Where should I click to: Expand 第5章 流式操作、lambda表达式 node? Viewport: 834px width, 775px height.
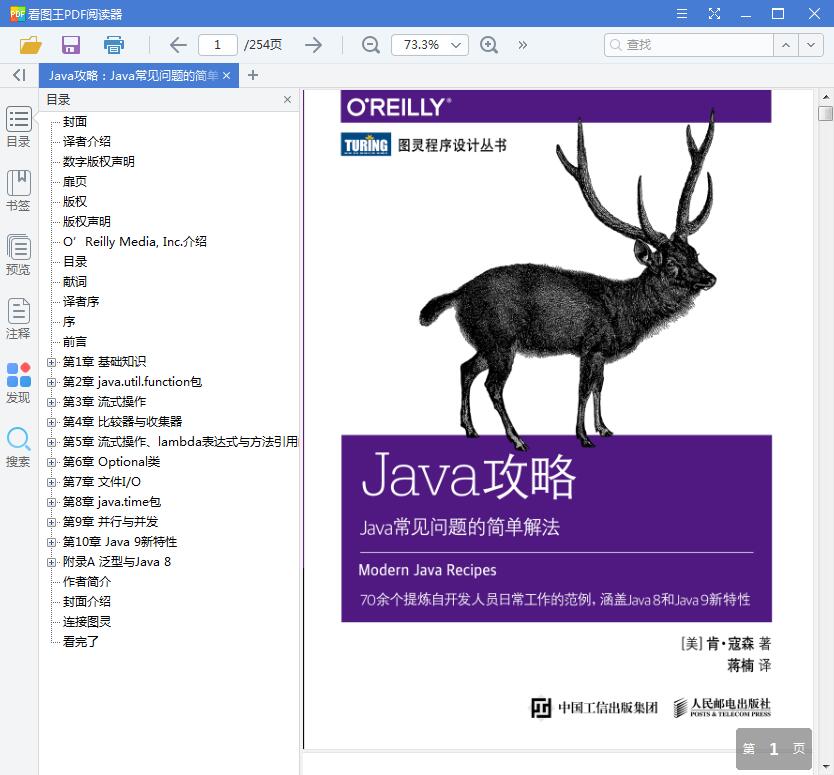[51, 442]
